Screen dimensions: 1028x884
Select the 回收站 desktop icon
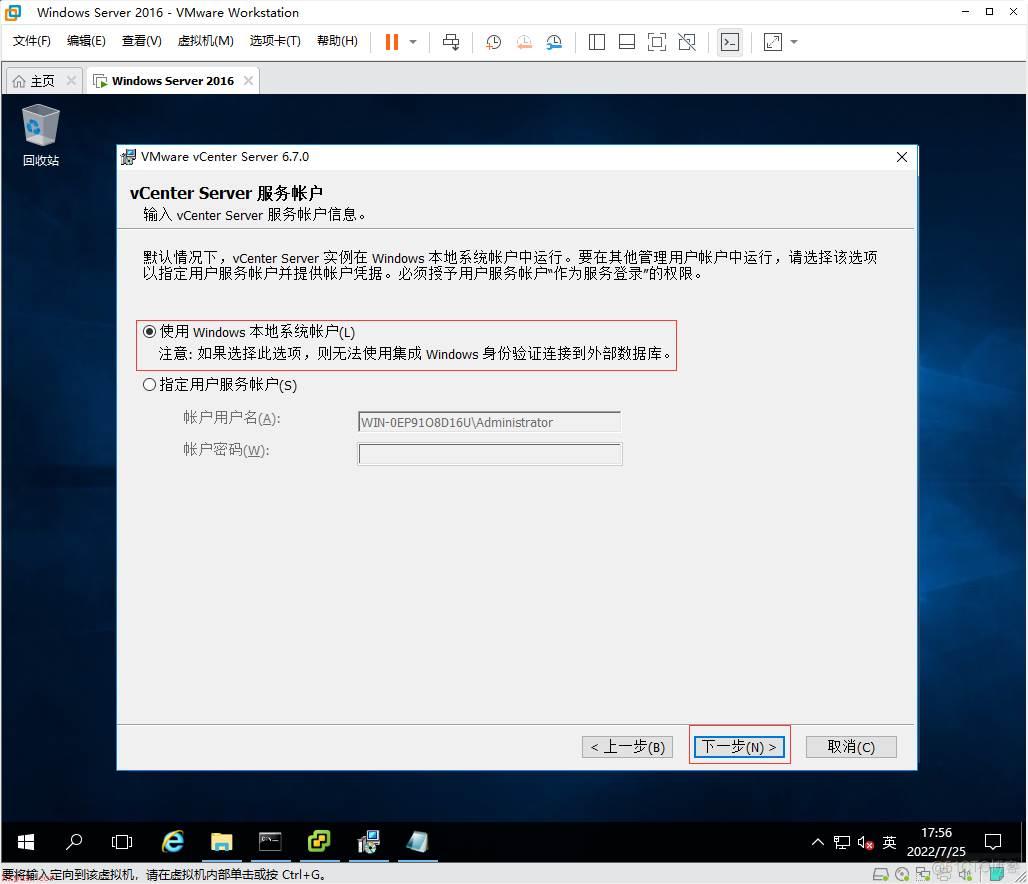tap(41, 136)
